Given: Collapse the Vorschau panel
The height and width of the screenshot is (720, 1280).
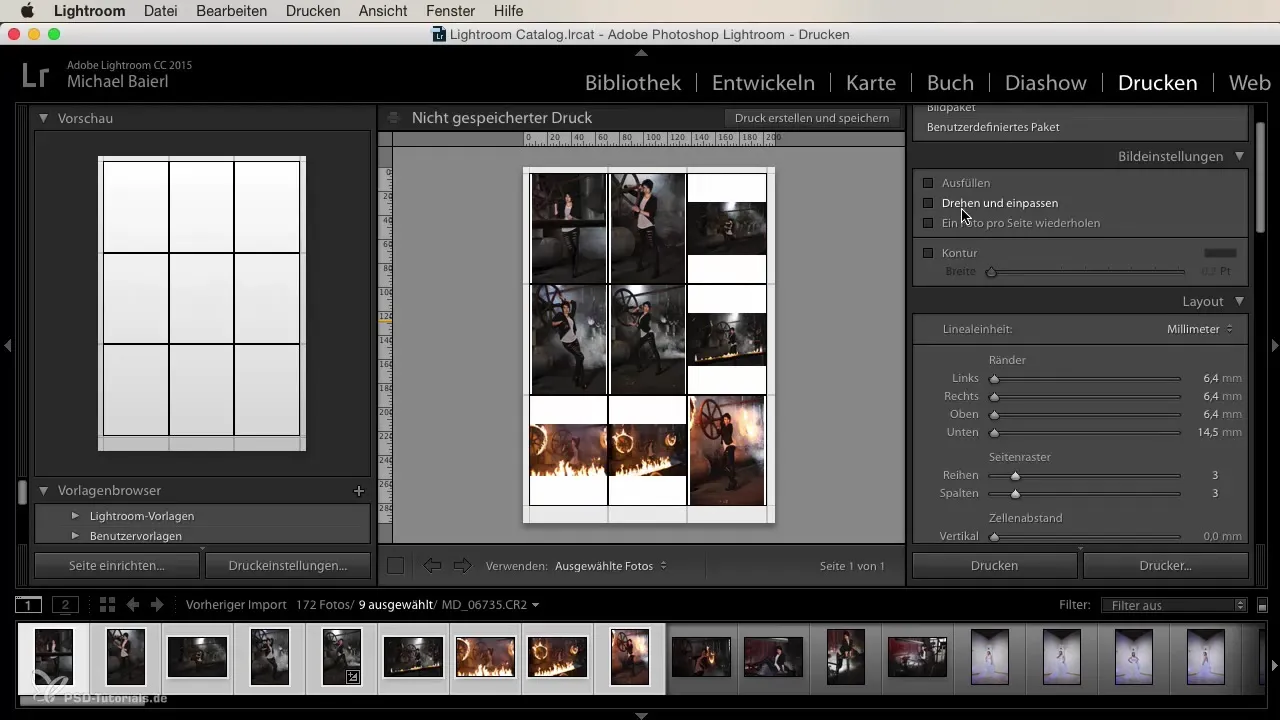Looking at the screenshot, I should coord(44,118).
